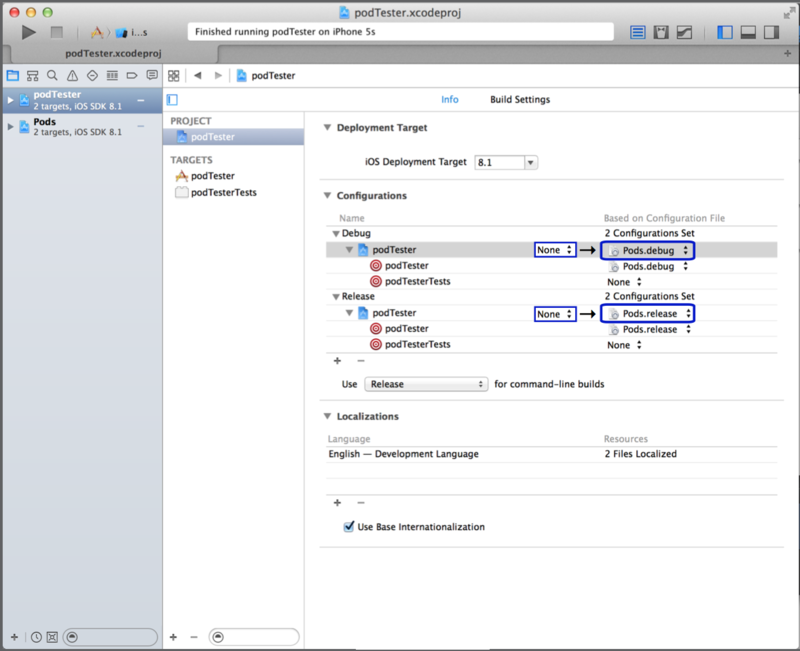The image size is (800, 651).
Task: Open related items grid menu
Action: click(173, 76)
